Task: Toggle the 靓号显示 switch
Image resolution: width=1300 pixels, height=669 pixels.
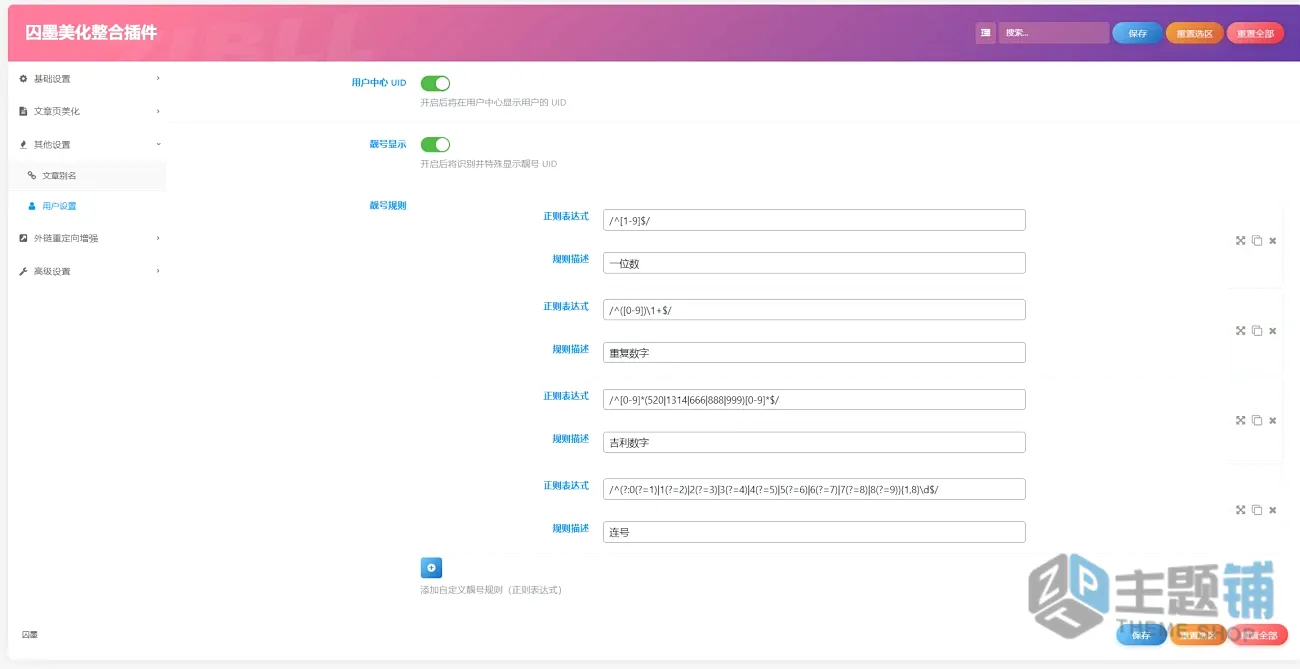Action: tap(435, 145)
